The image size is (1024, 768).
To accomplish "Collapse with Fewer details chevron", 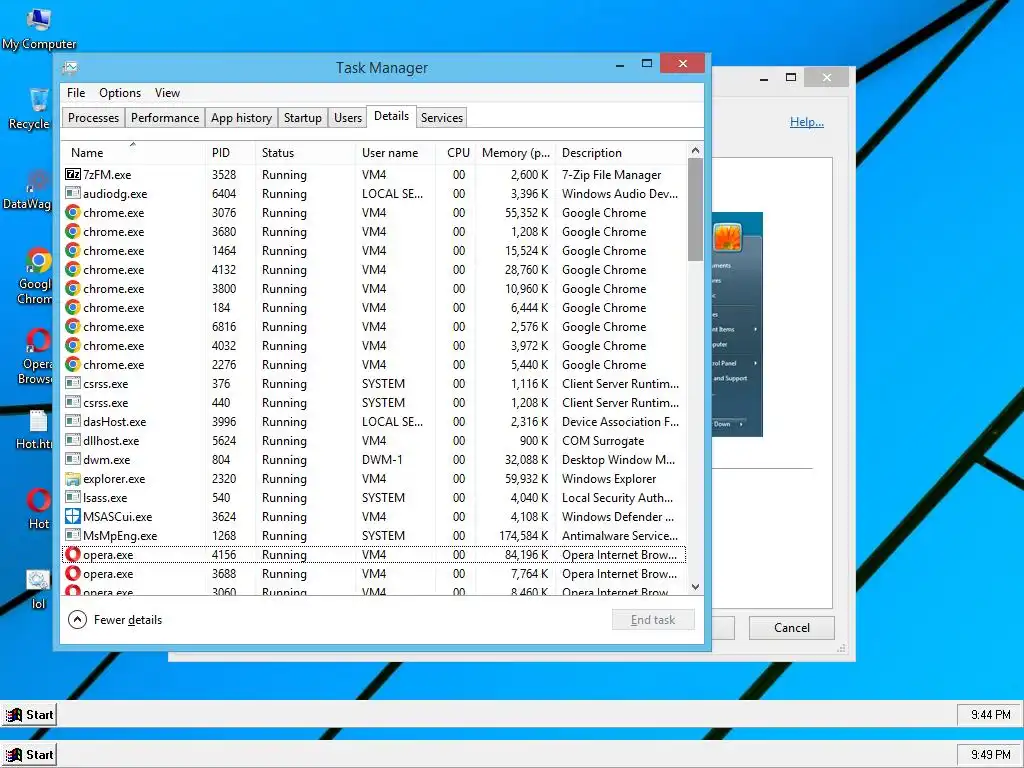I will [77, 619].
